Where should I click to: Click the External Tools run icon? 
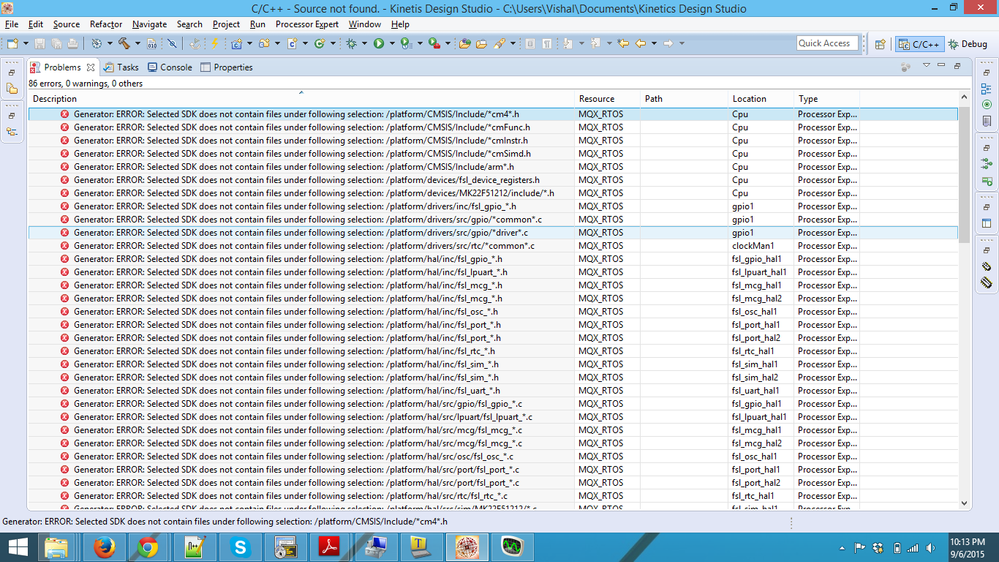point(433,43)
